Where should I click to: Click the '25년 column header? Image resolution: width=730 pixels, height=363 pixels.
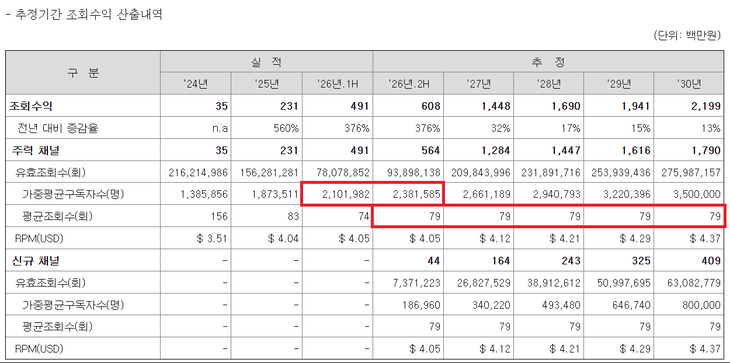(x=266, y=84)
